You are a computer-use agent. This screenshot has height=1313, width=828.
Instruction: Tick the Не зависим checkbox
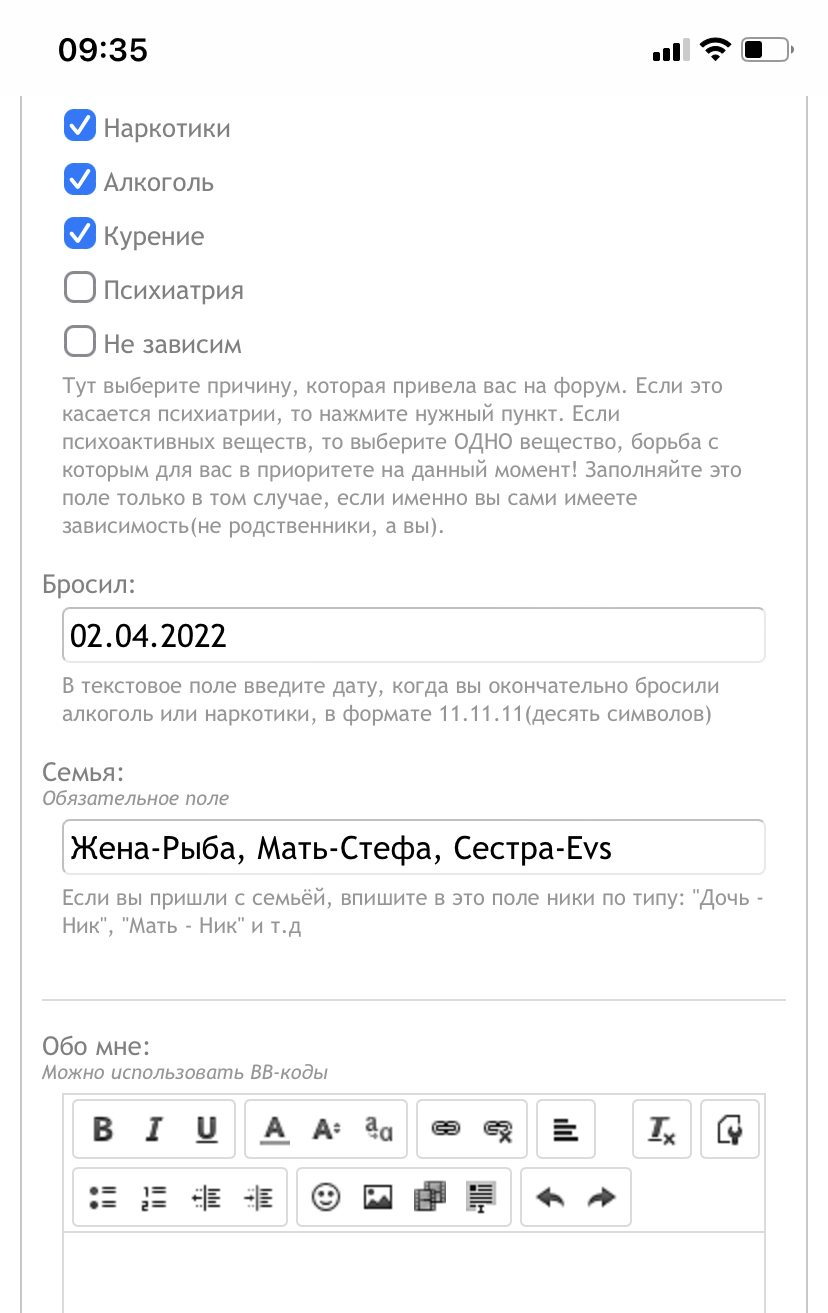(x=79, y=342)
